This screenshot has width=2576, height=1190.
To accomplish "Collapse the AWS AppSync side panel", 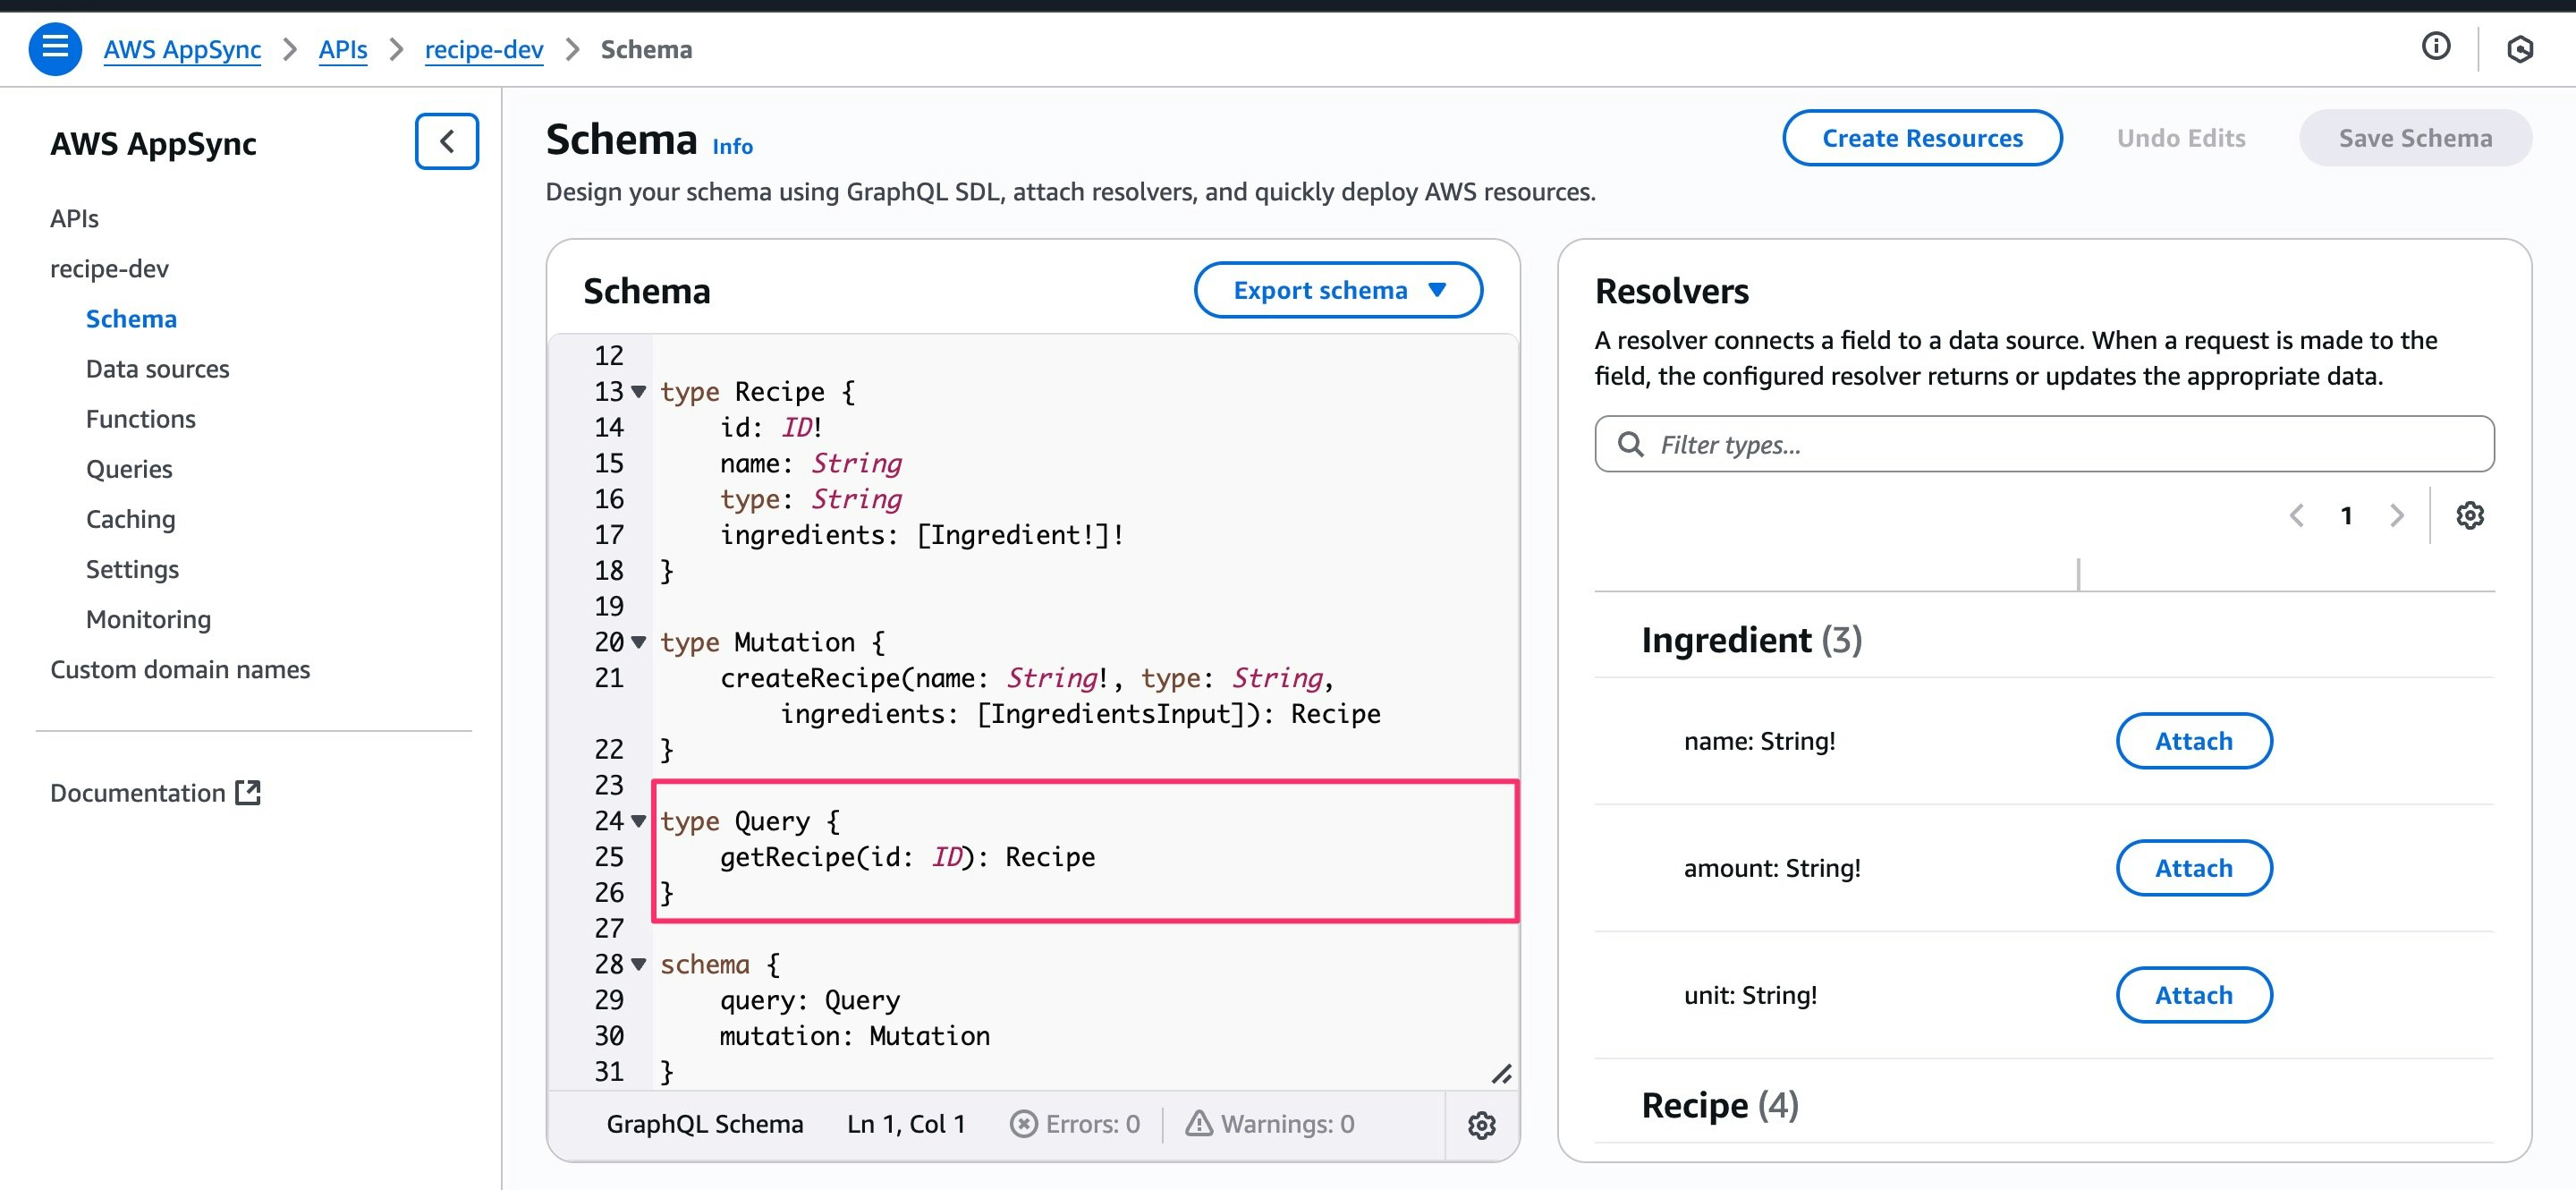I will tap(446, 141).
